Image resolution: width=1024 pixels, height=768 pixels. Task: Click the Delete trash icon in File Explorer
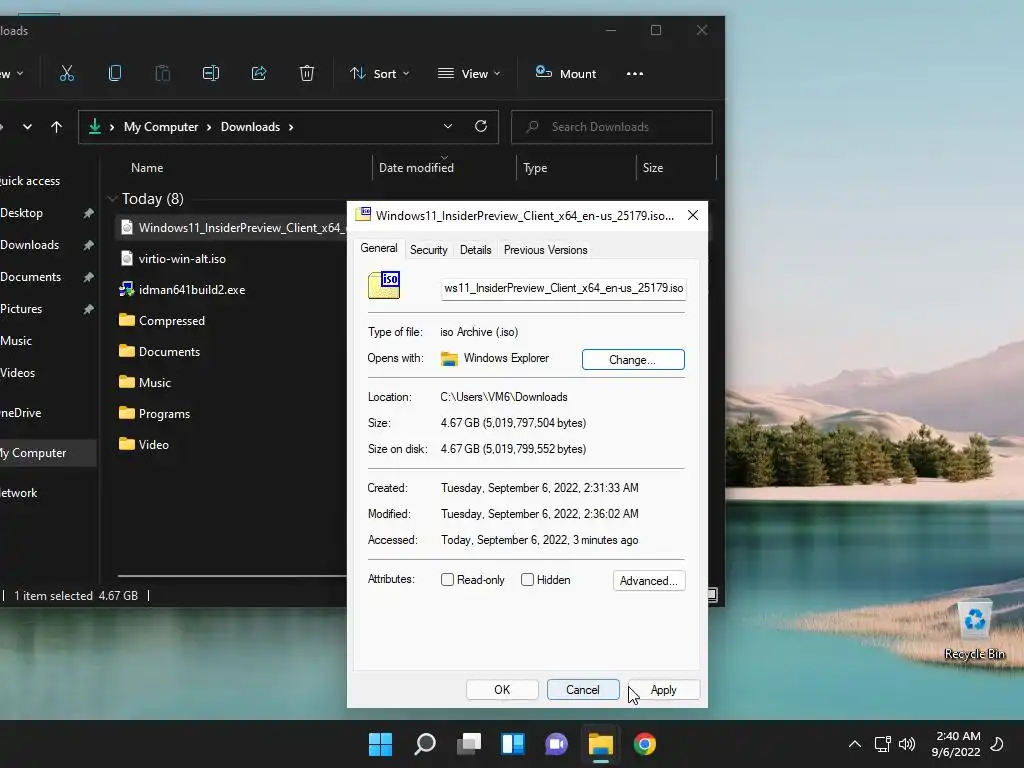coord(307,73)
